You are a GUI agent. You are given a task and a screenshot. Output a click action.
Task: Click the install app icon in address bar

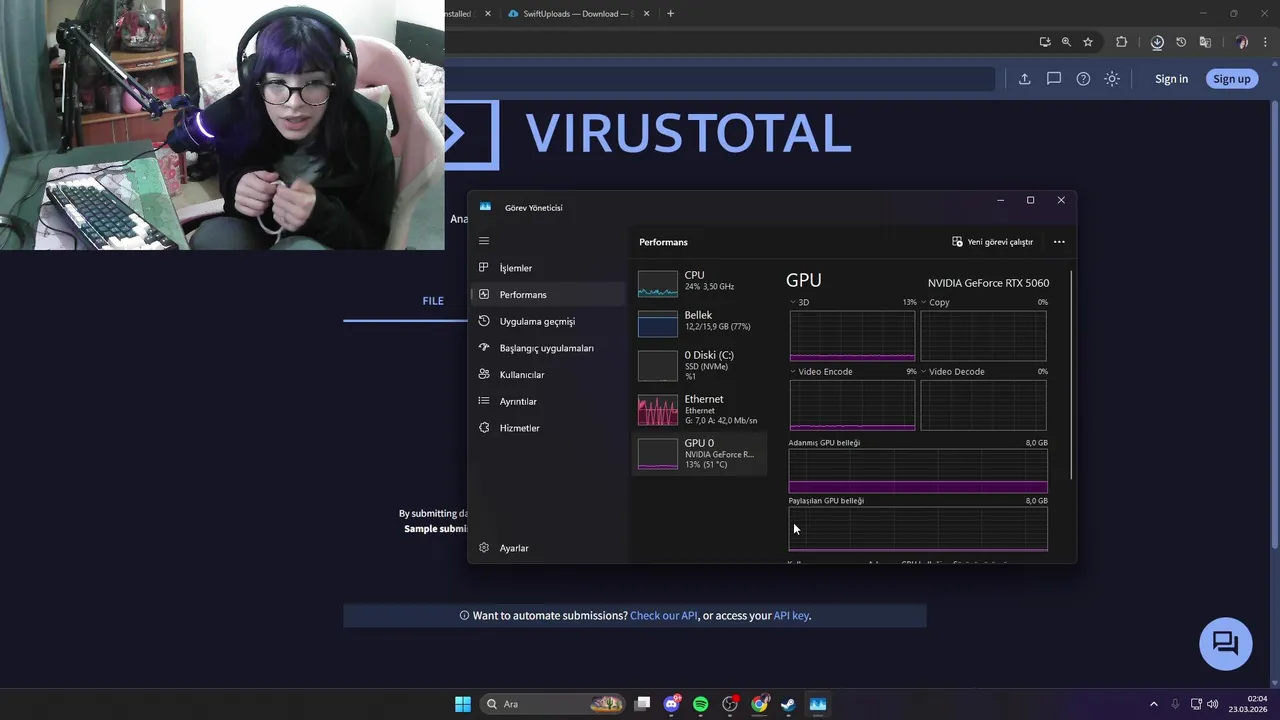click(1045, 42)
